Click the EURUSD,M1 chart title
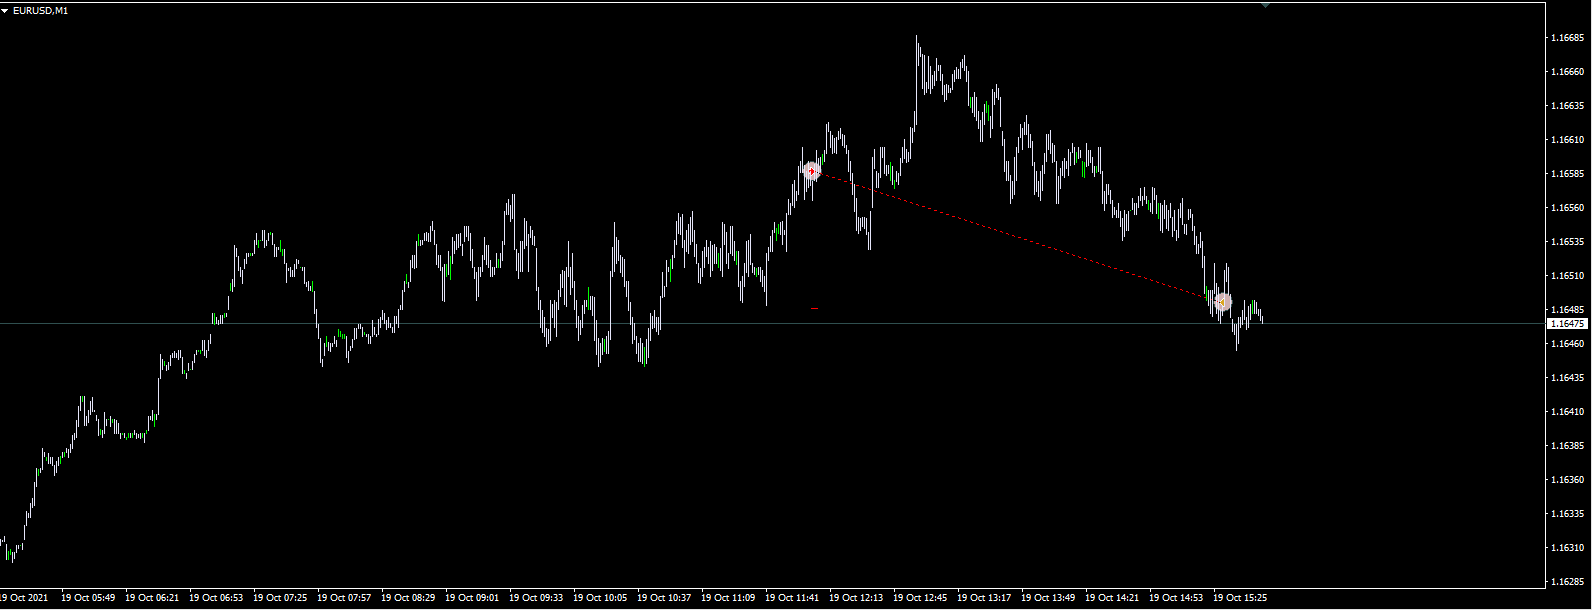 coord(41,10)
